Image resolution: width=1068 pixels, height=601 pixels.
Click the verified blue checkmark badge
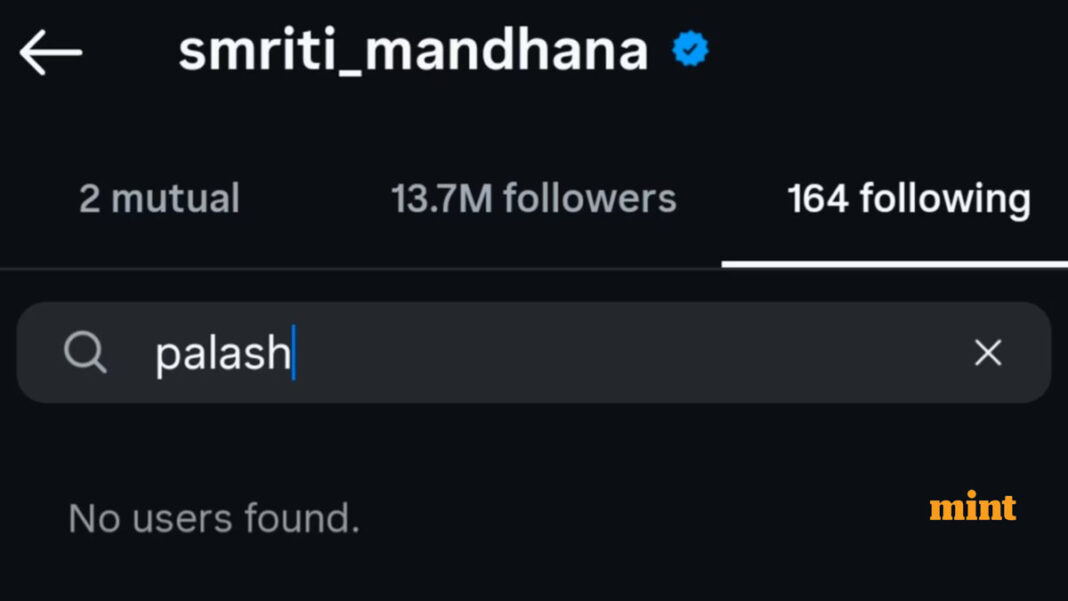pos(690,46)
